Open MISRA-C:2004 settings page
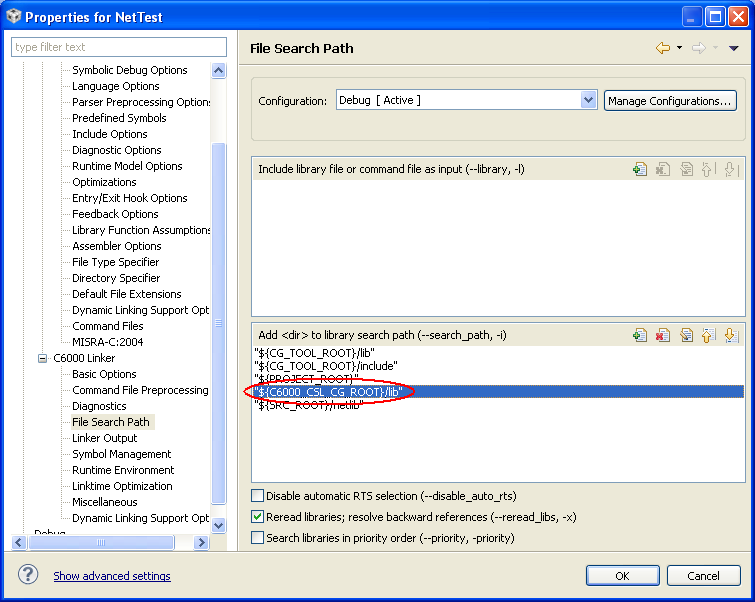The width and height of the screenshot is (755, 602). pyautogui.click(x=107, y=342)
